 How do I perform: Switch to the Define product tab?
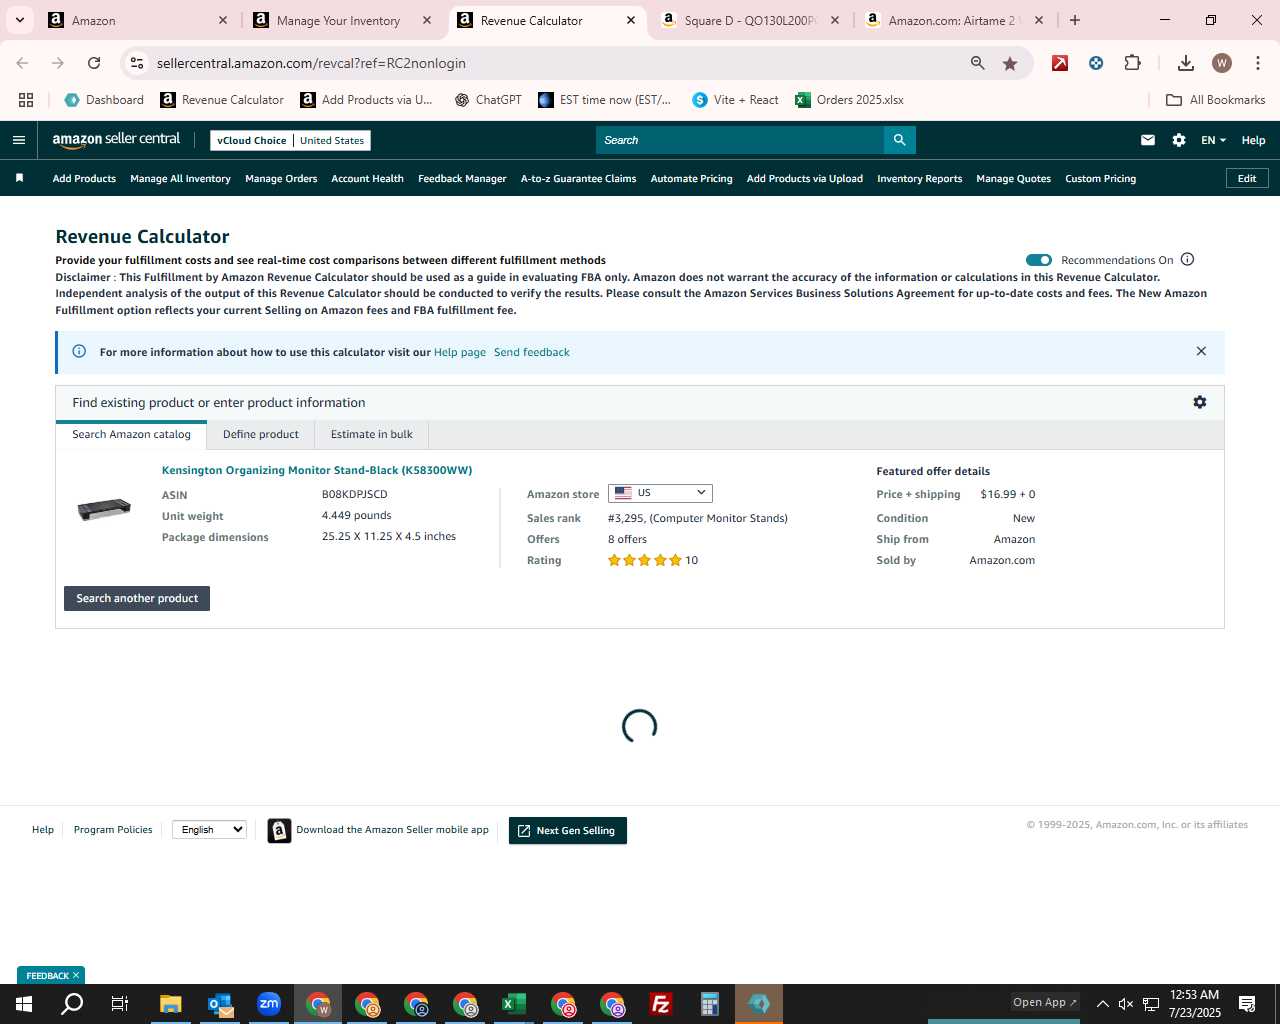[x=261, y=434]
